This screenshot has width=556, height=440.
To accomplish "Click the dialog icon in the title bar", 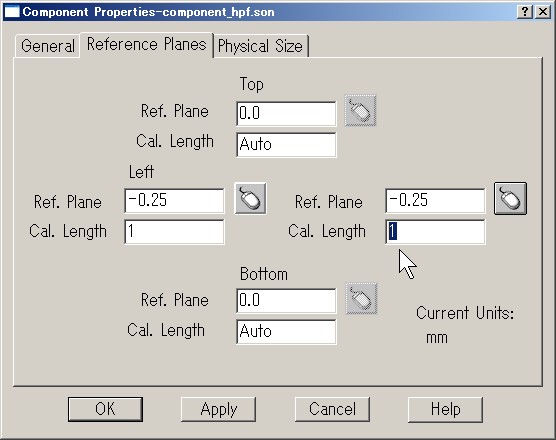I will pyautogui.click(x=11, y=12).
